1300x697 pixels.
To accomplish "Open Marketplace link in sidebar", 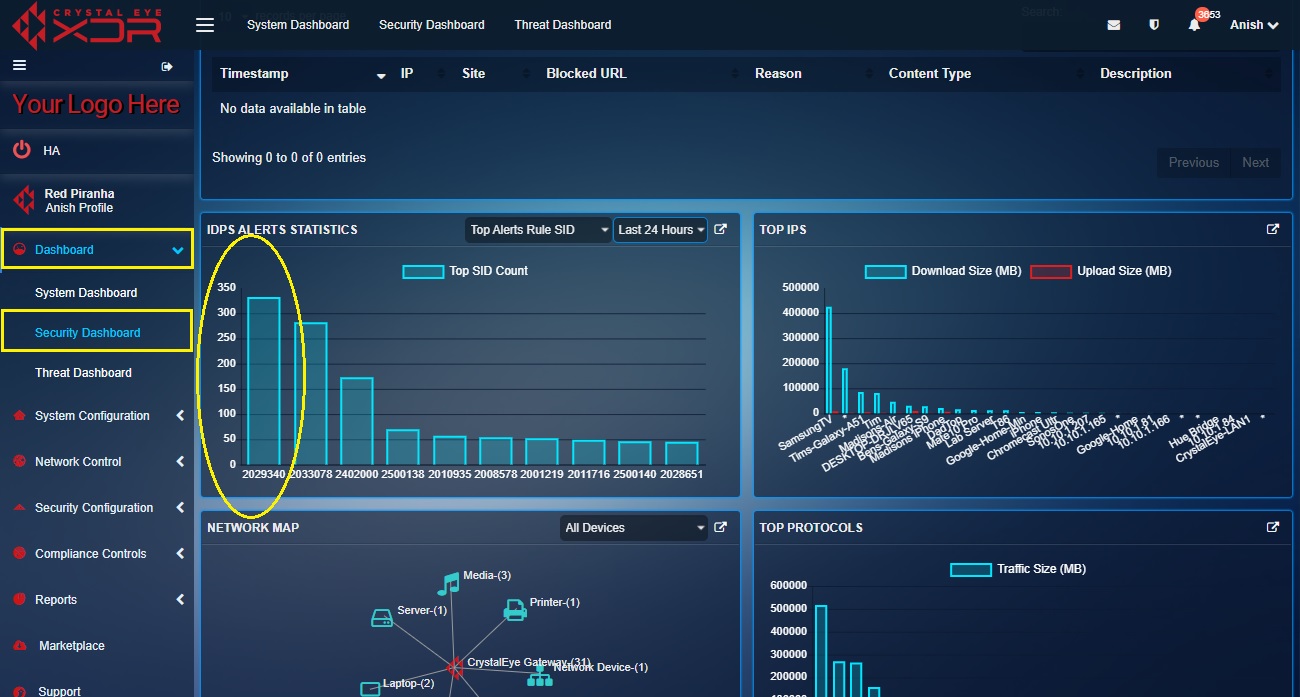I will coord(72,646).
